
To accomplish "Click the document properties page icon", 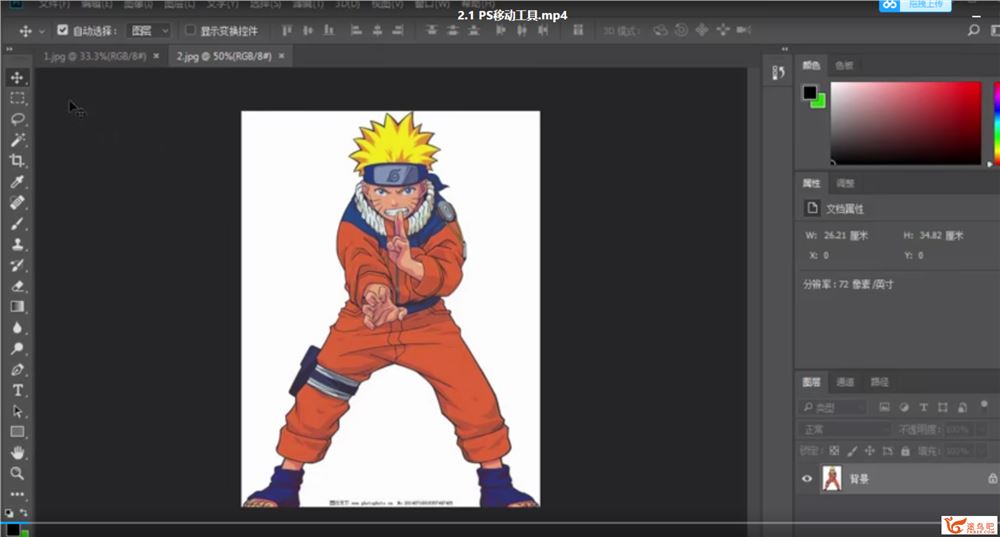I will point(812,208).
